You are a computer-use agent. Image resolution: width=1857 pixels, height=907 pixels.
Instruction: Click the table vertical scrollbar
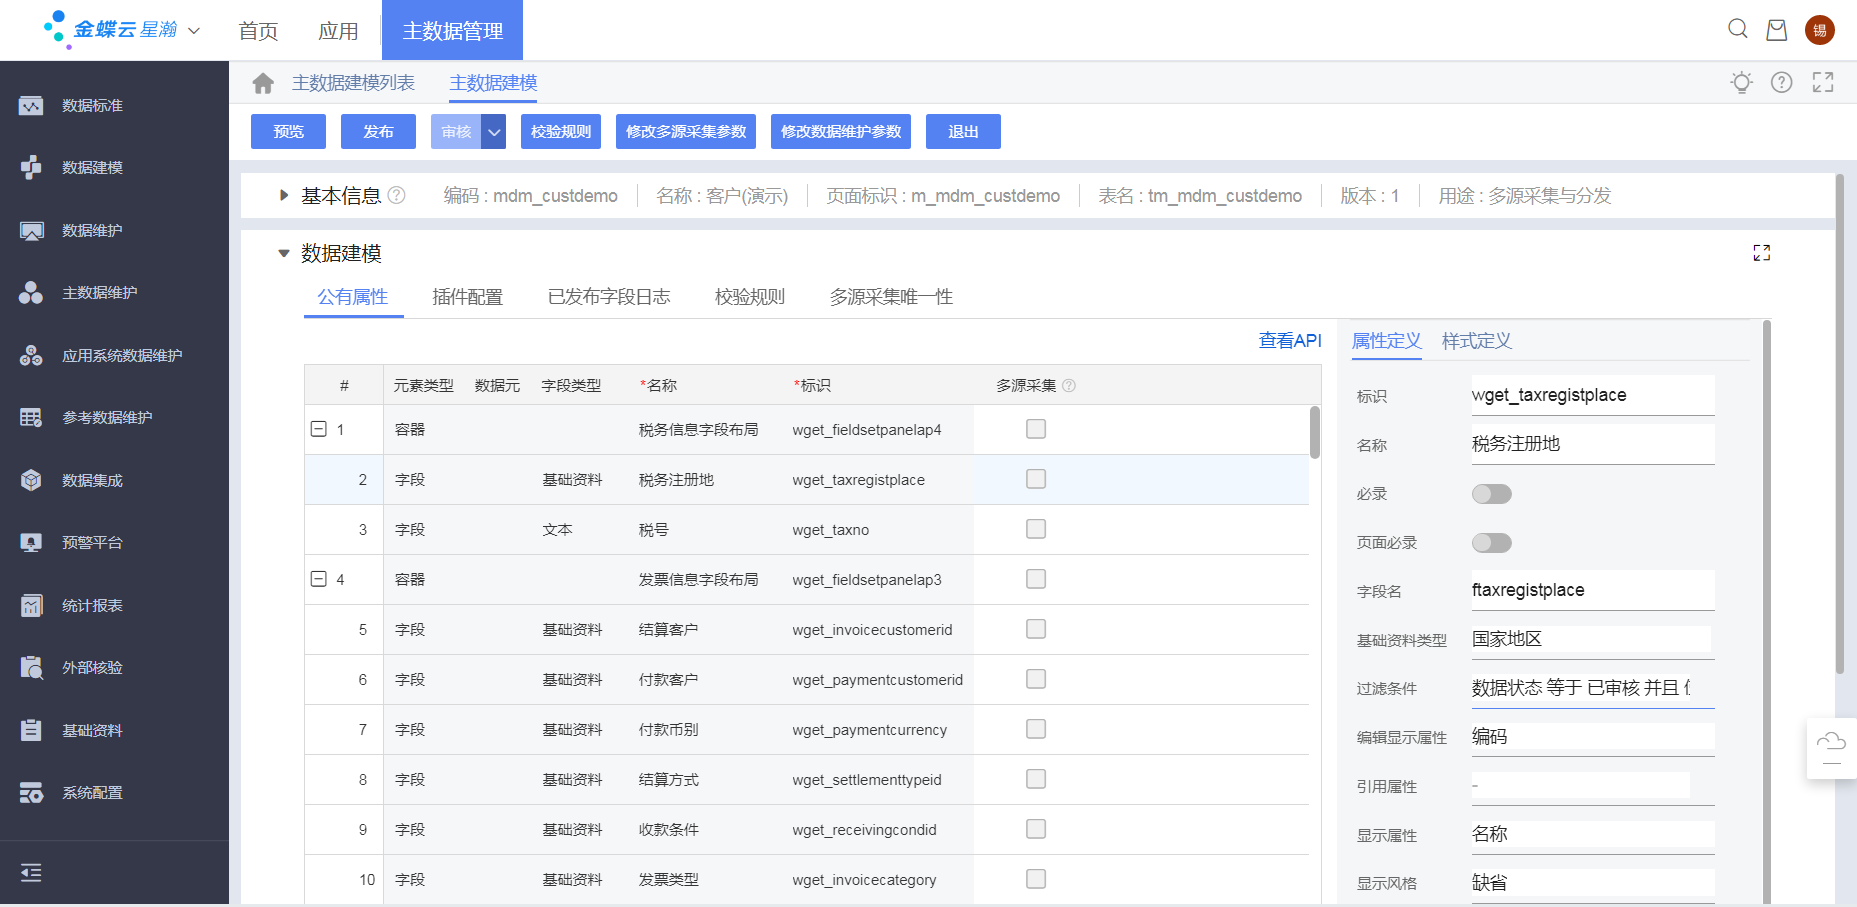point(1315,432)
